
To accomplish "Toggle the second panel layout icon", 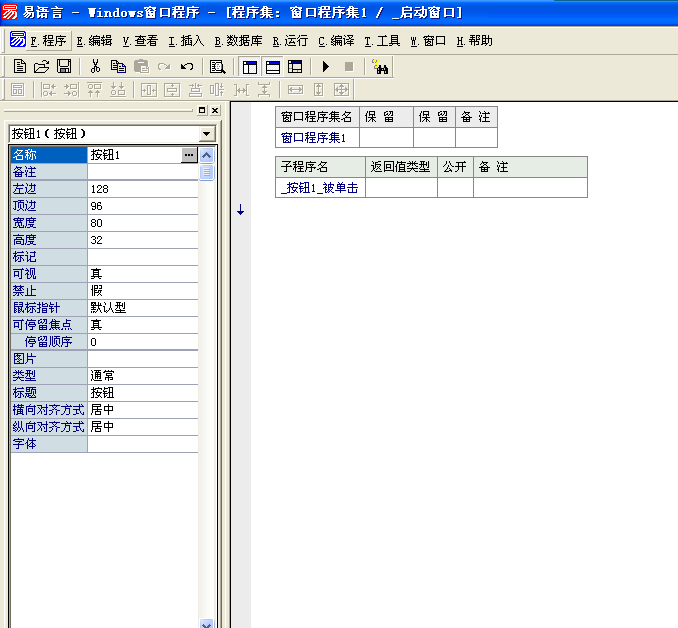I will (272, 67).
